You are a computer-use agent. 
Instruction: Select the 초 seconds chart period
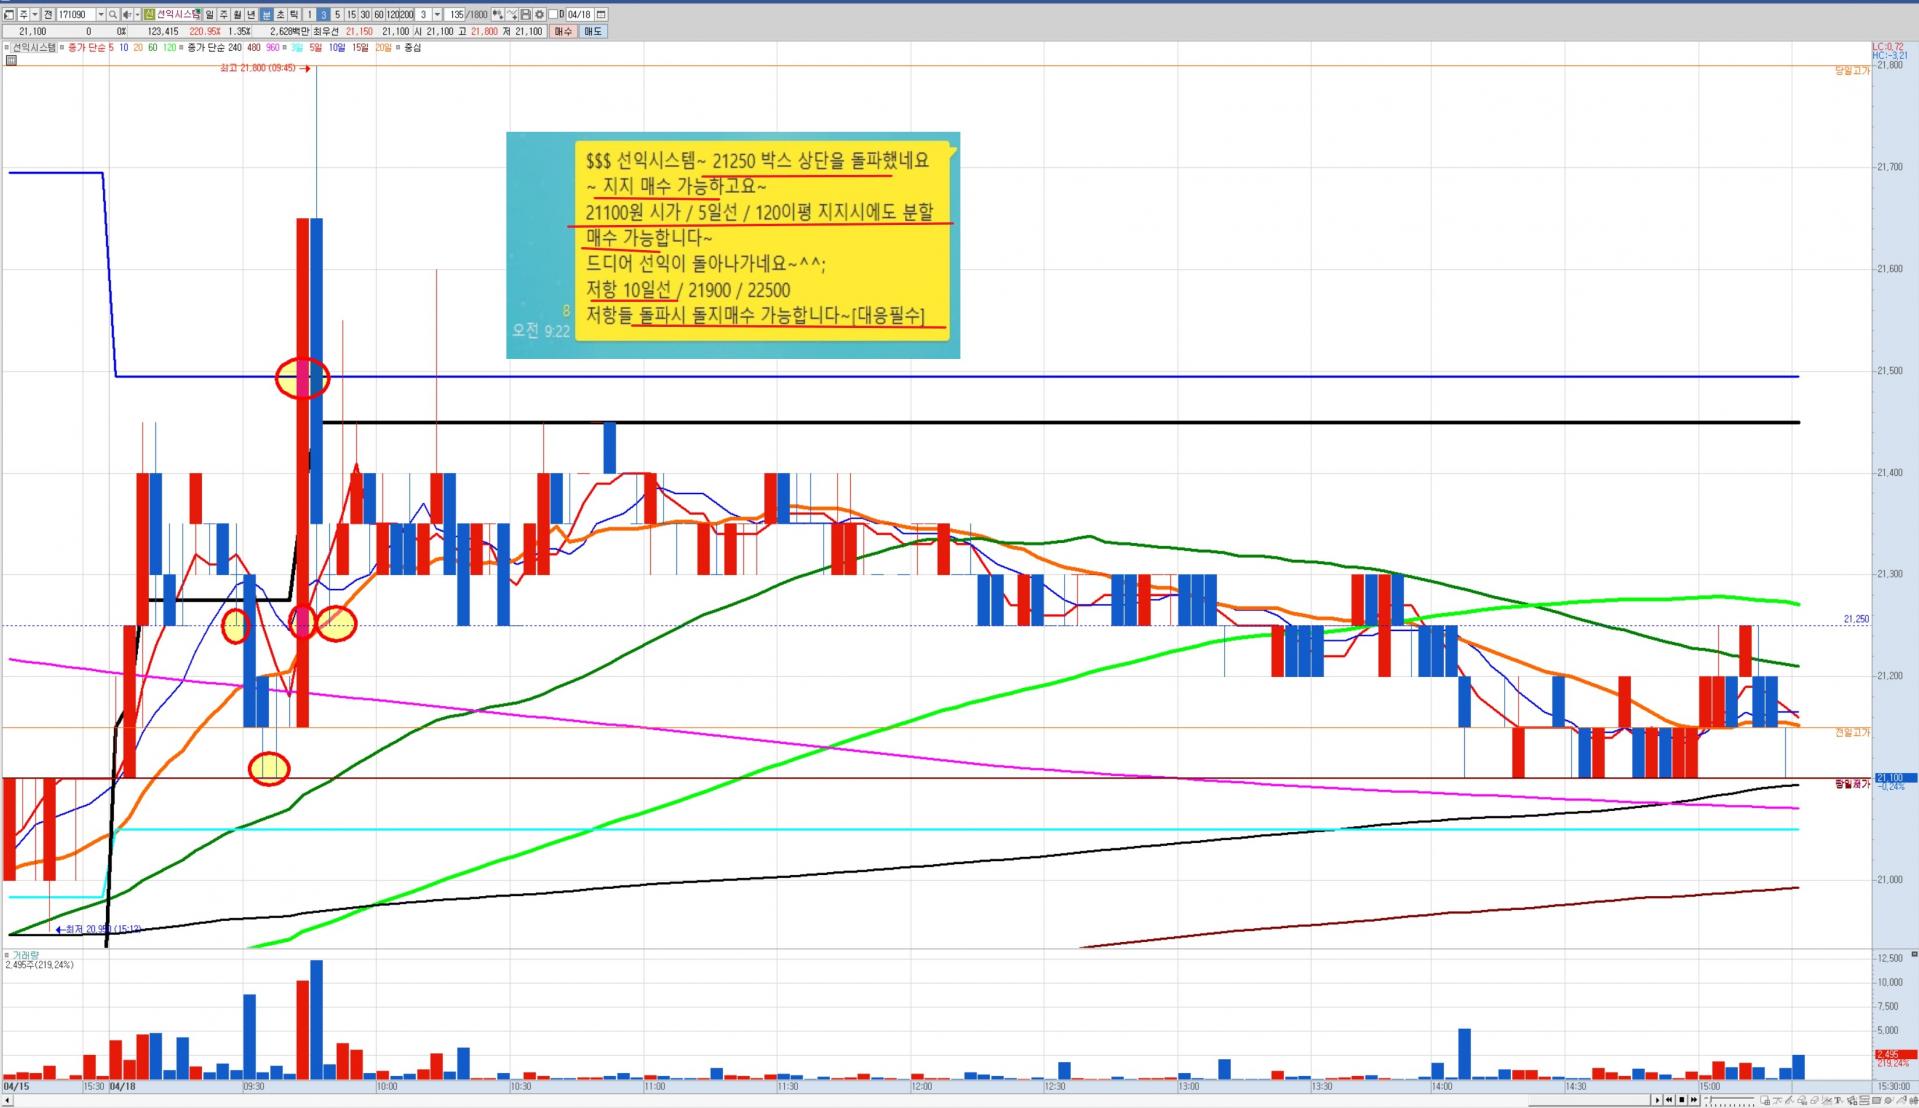279,15
